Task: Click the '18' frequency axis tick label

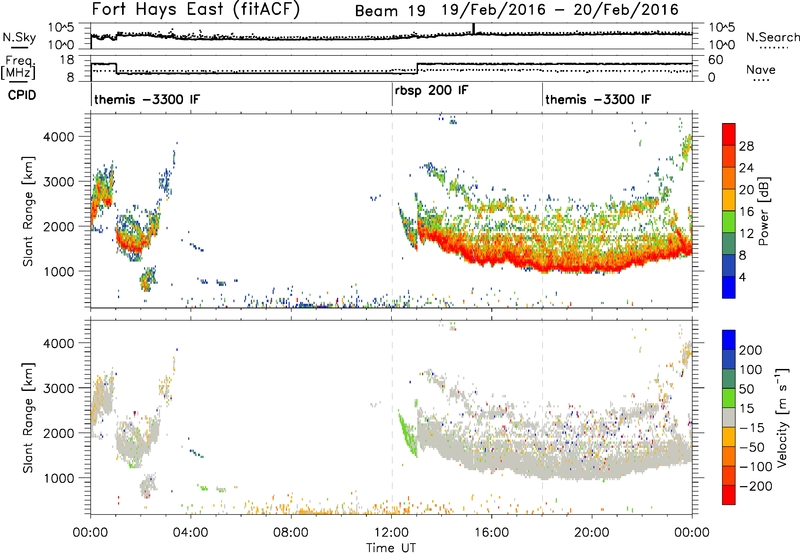Action: pyautogui.click(x=67, y=60)
